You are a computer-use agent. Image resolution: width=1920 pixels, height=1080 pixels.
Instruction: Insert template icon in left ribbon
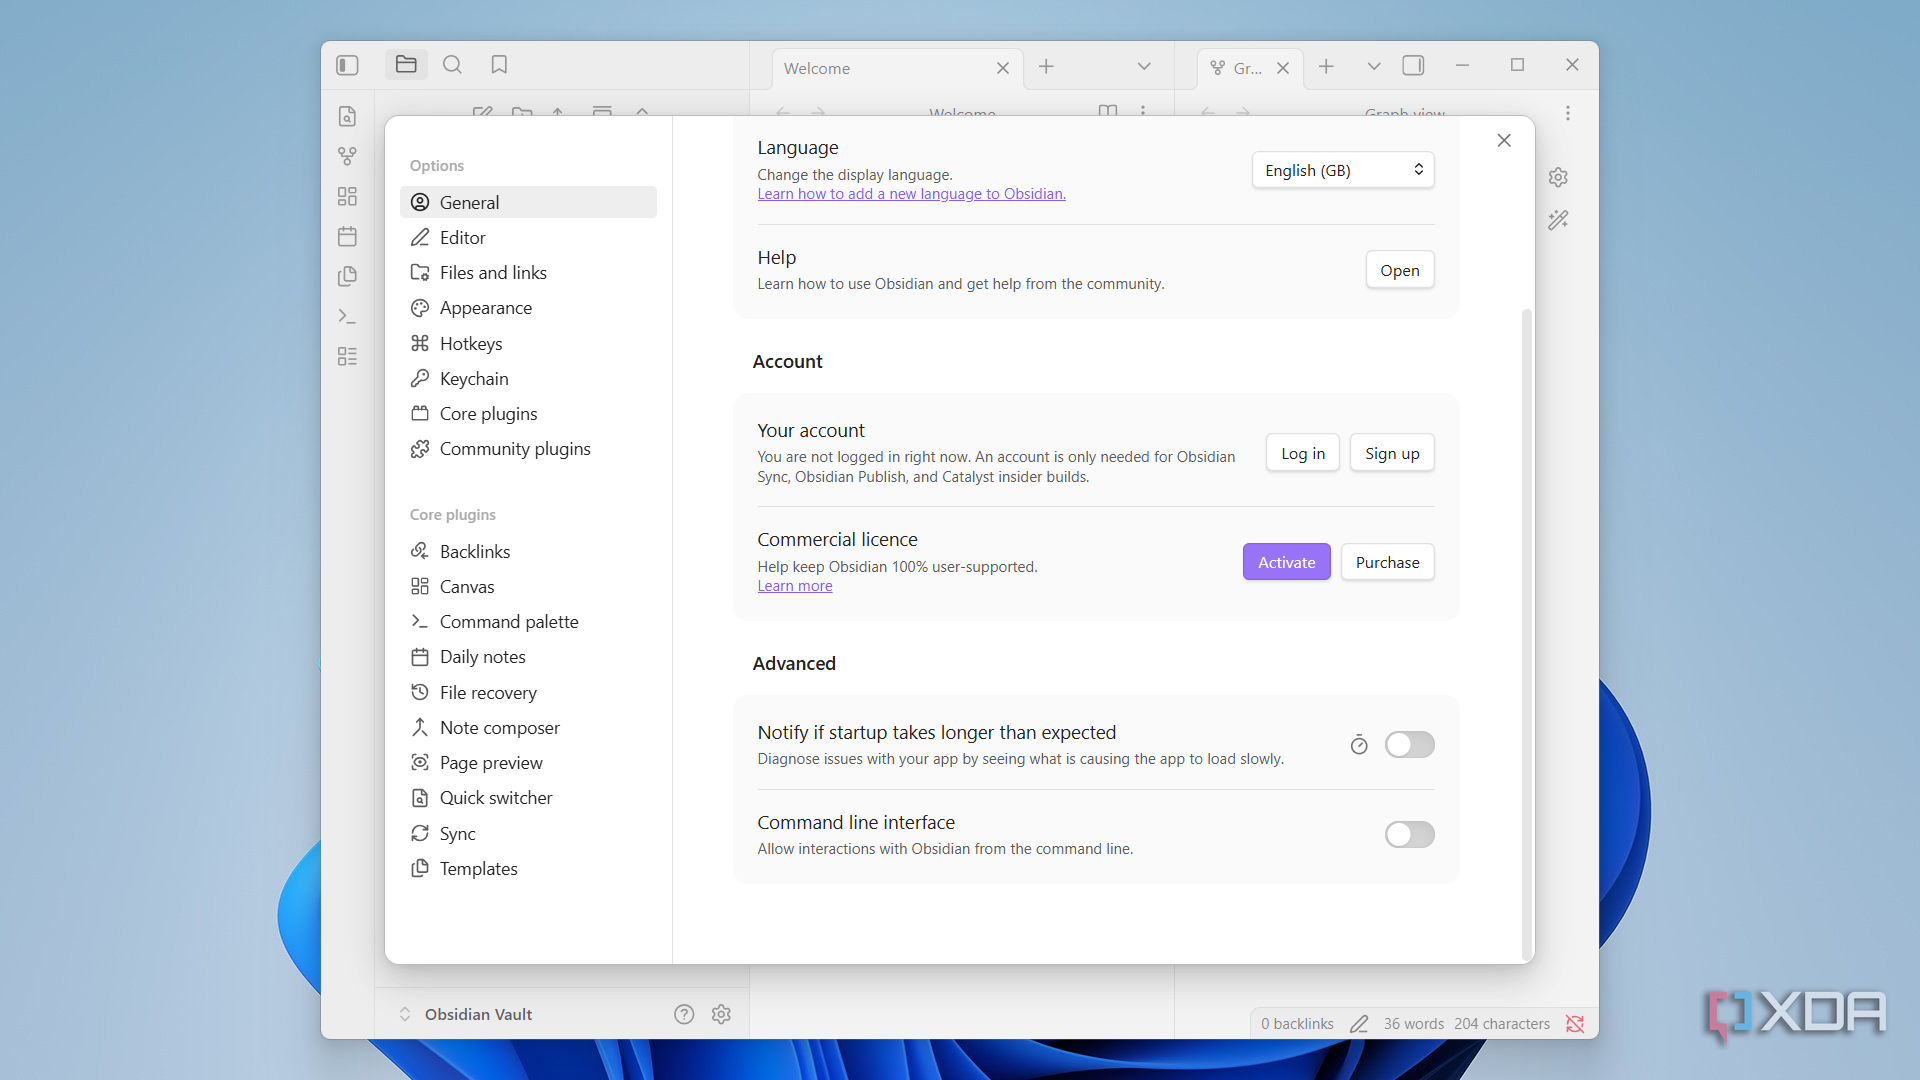coord(347,277)
